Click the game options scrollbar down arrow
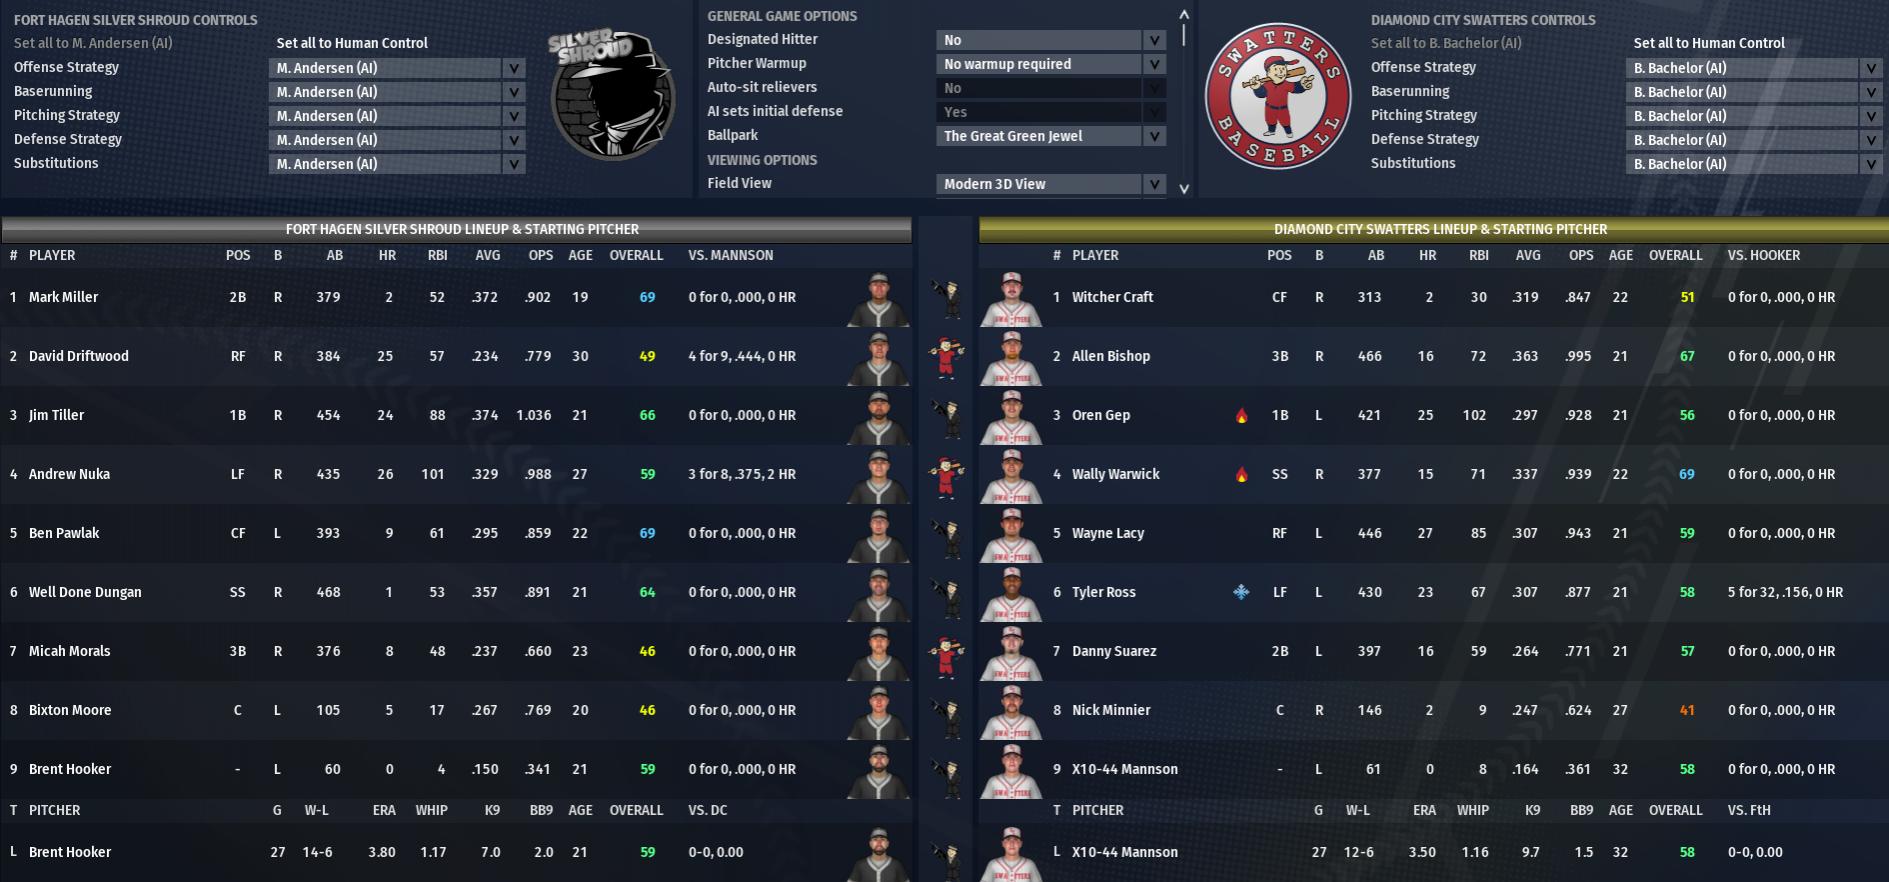The height and width of the screenshot is (882, 1889). (x=1184, y=188)
